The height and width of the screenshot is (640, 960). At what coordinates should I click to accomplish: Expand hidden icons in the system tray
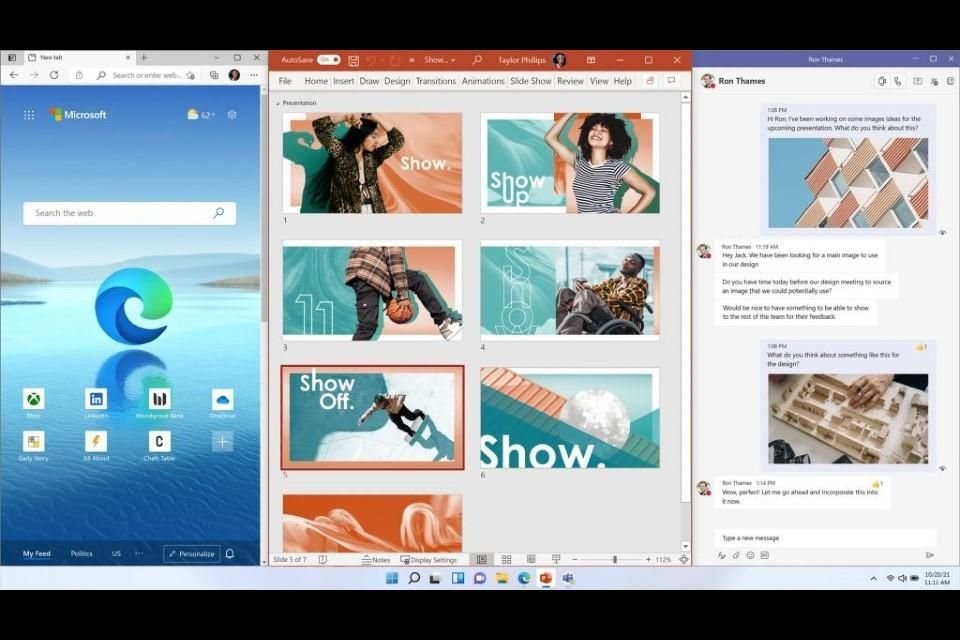pyautogui.click(x=873, y=578)
